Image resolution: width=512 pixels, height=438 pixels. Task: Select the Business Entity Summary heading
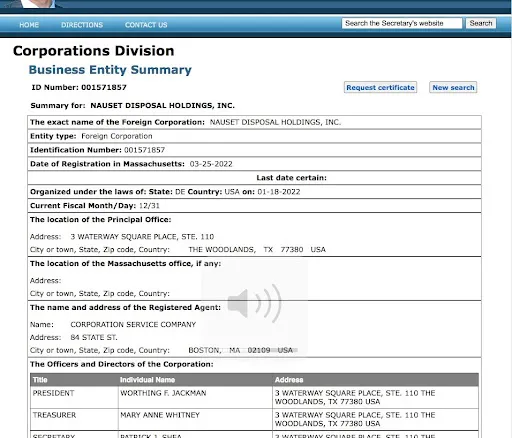[x=110, y=70]
